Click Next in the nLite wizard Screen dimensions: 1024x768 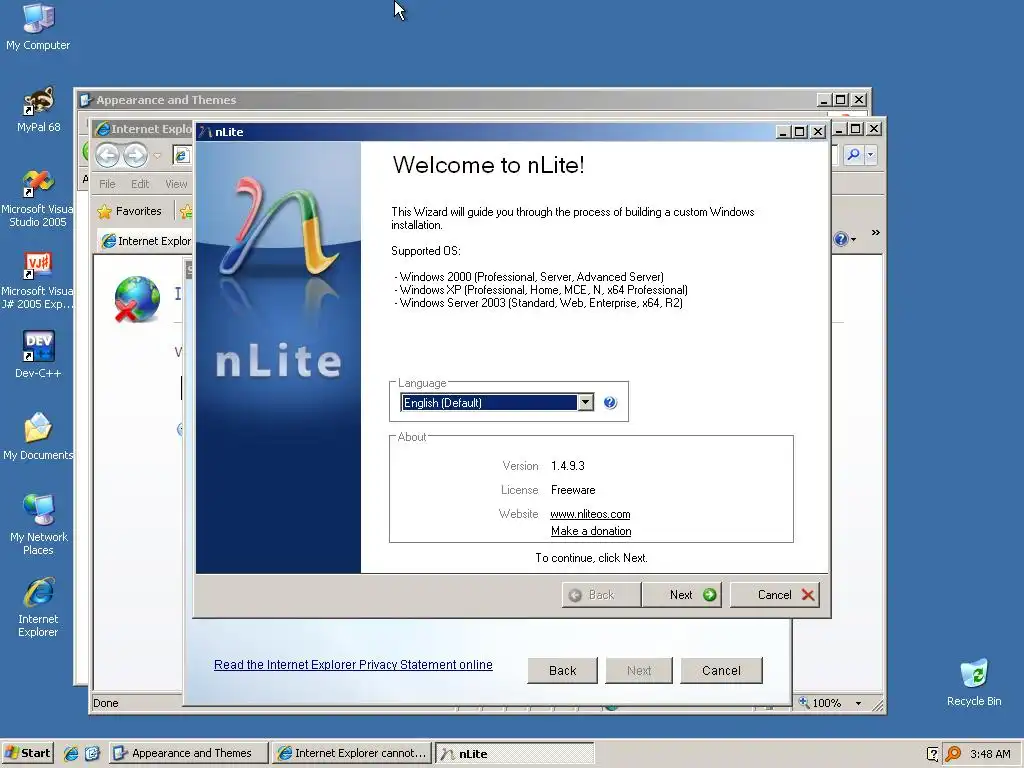682,595
